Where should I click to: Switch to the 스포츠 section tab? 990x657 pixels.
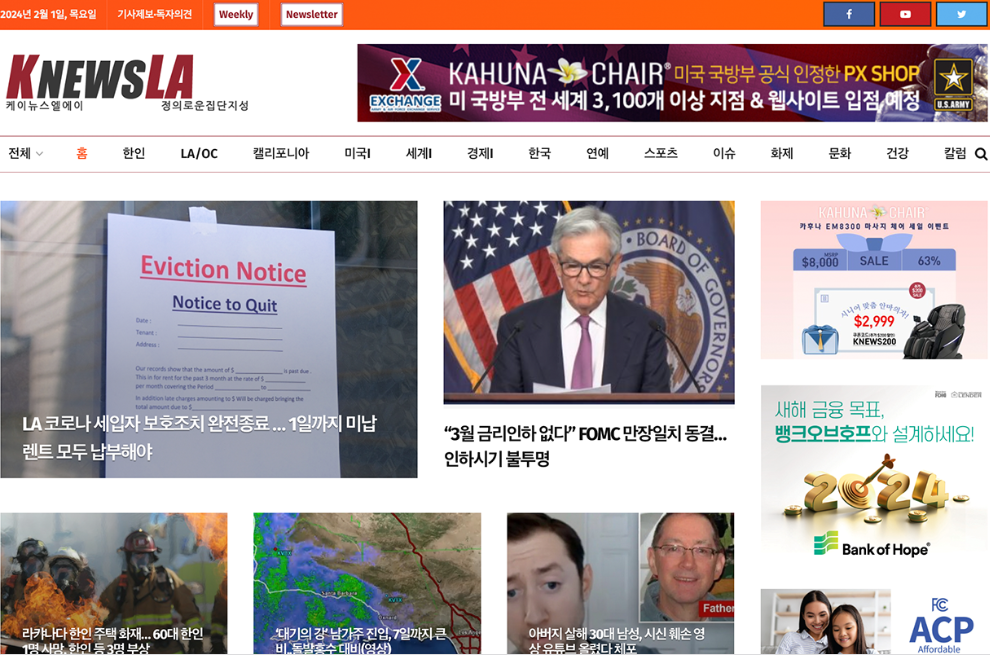[659, 154]
